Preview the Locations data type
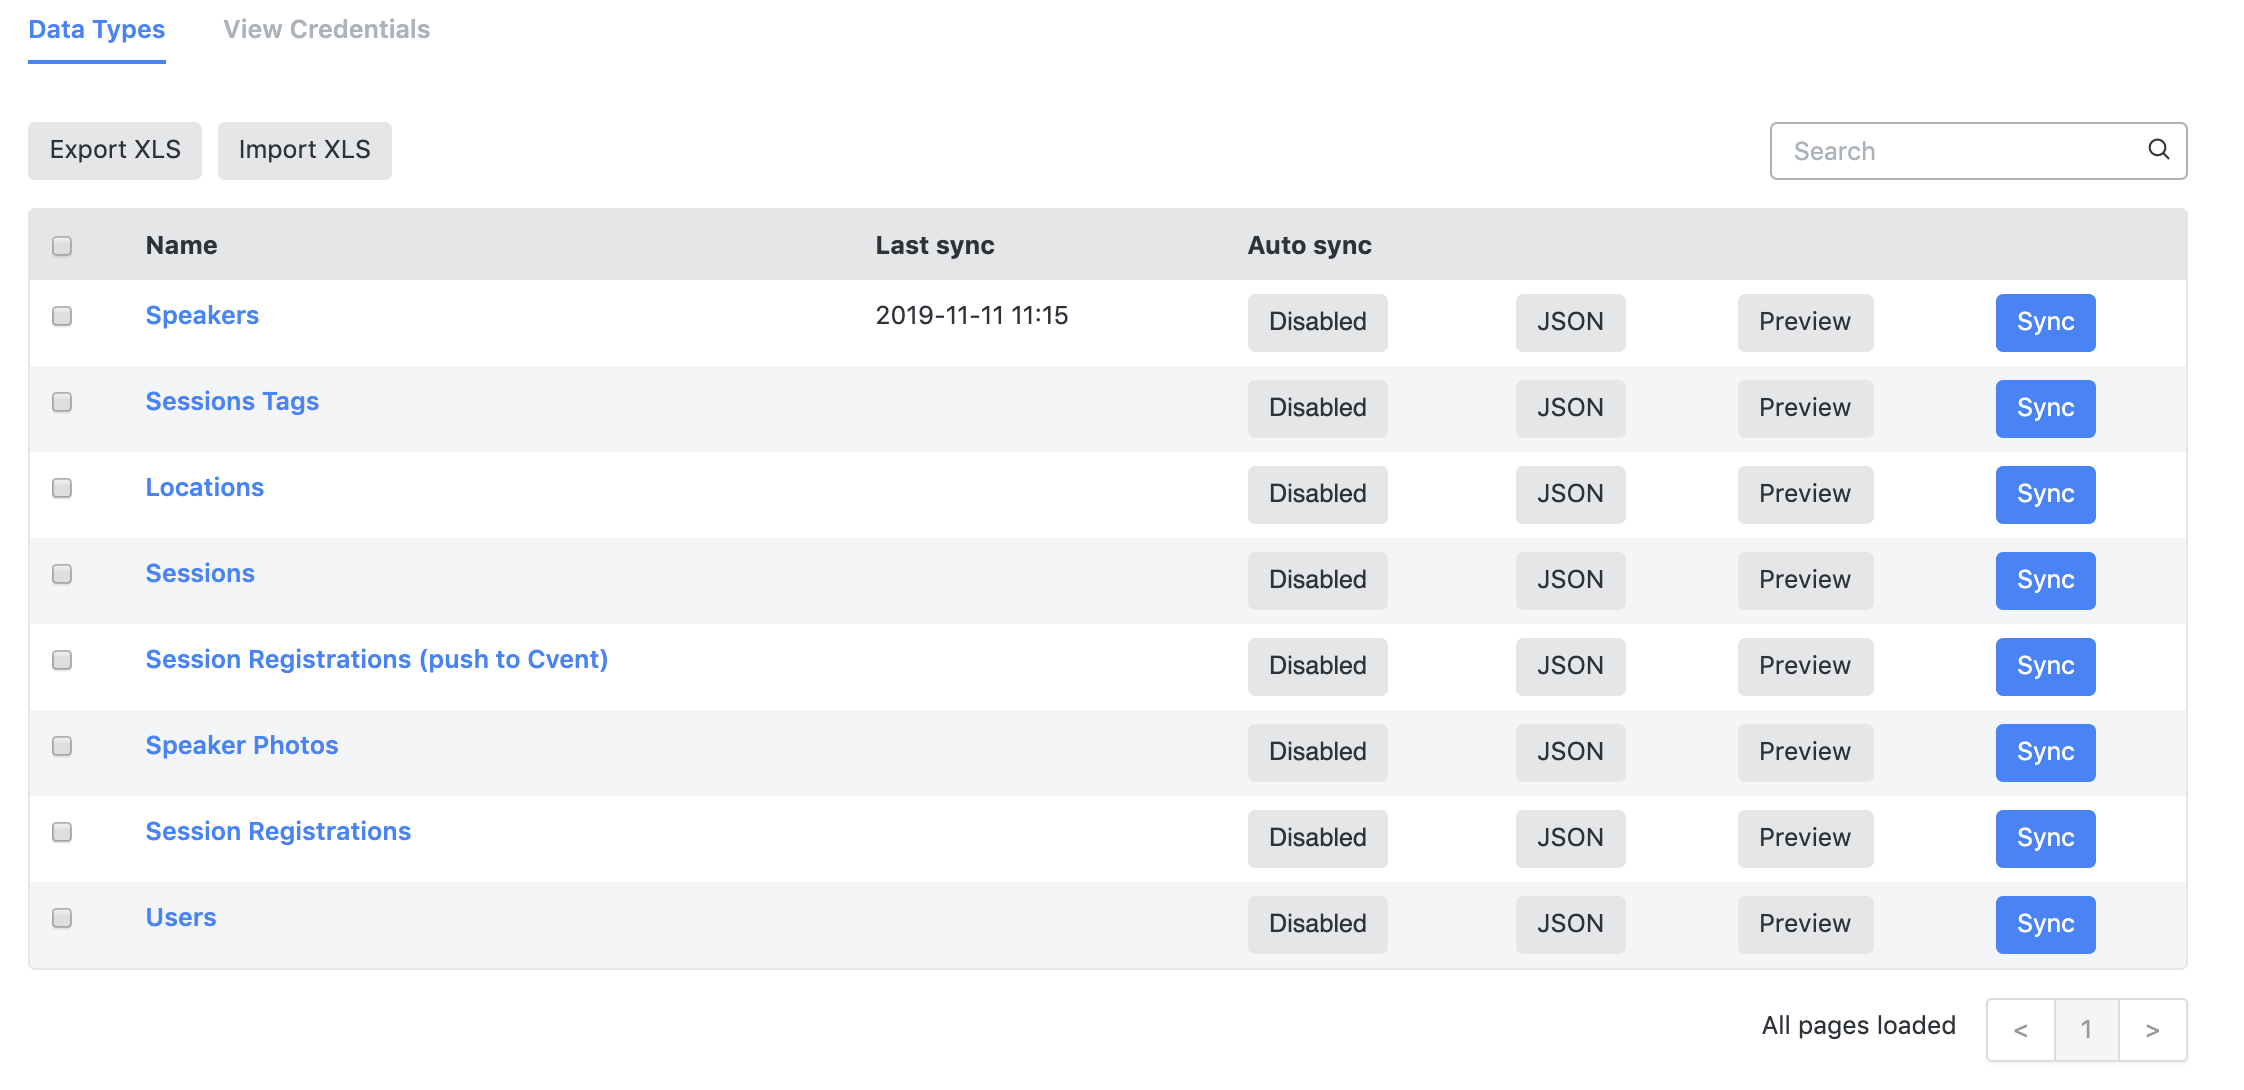Image resolution: width=2244 pixels, height=1090 pixels. [x=1805, y=494]
